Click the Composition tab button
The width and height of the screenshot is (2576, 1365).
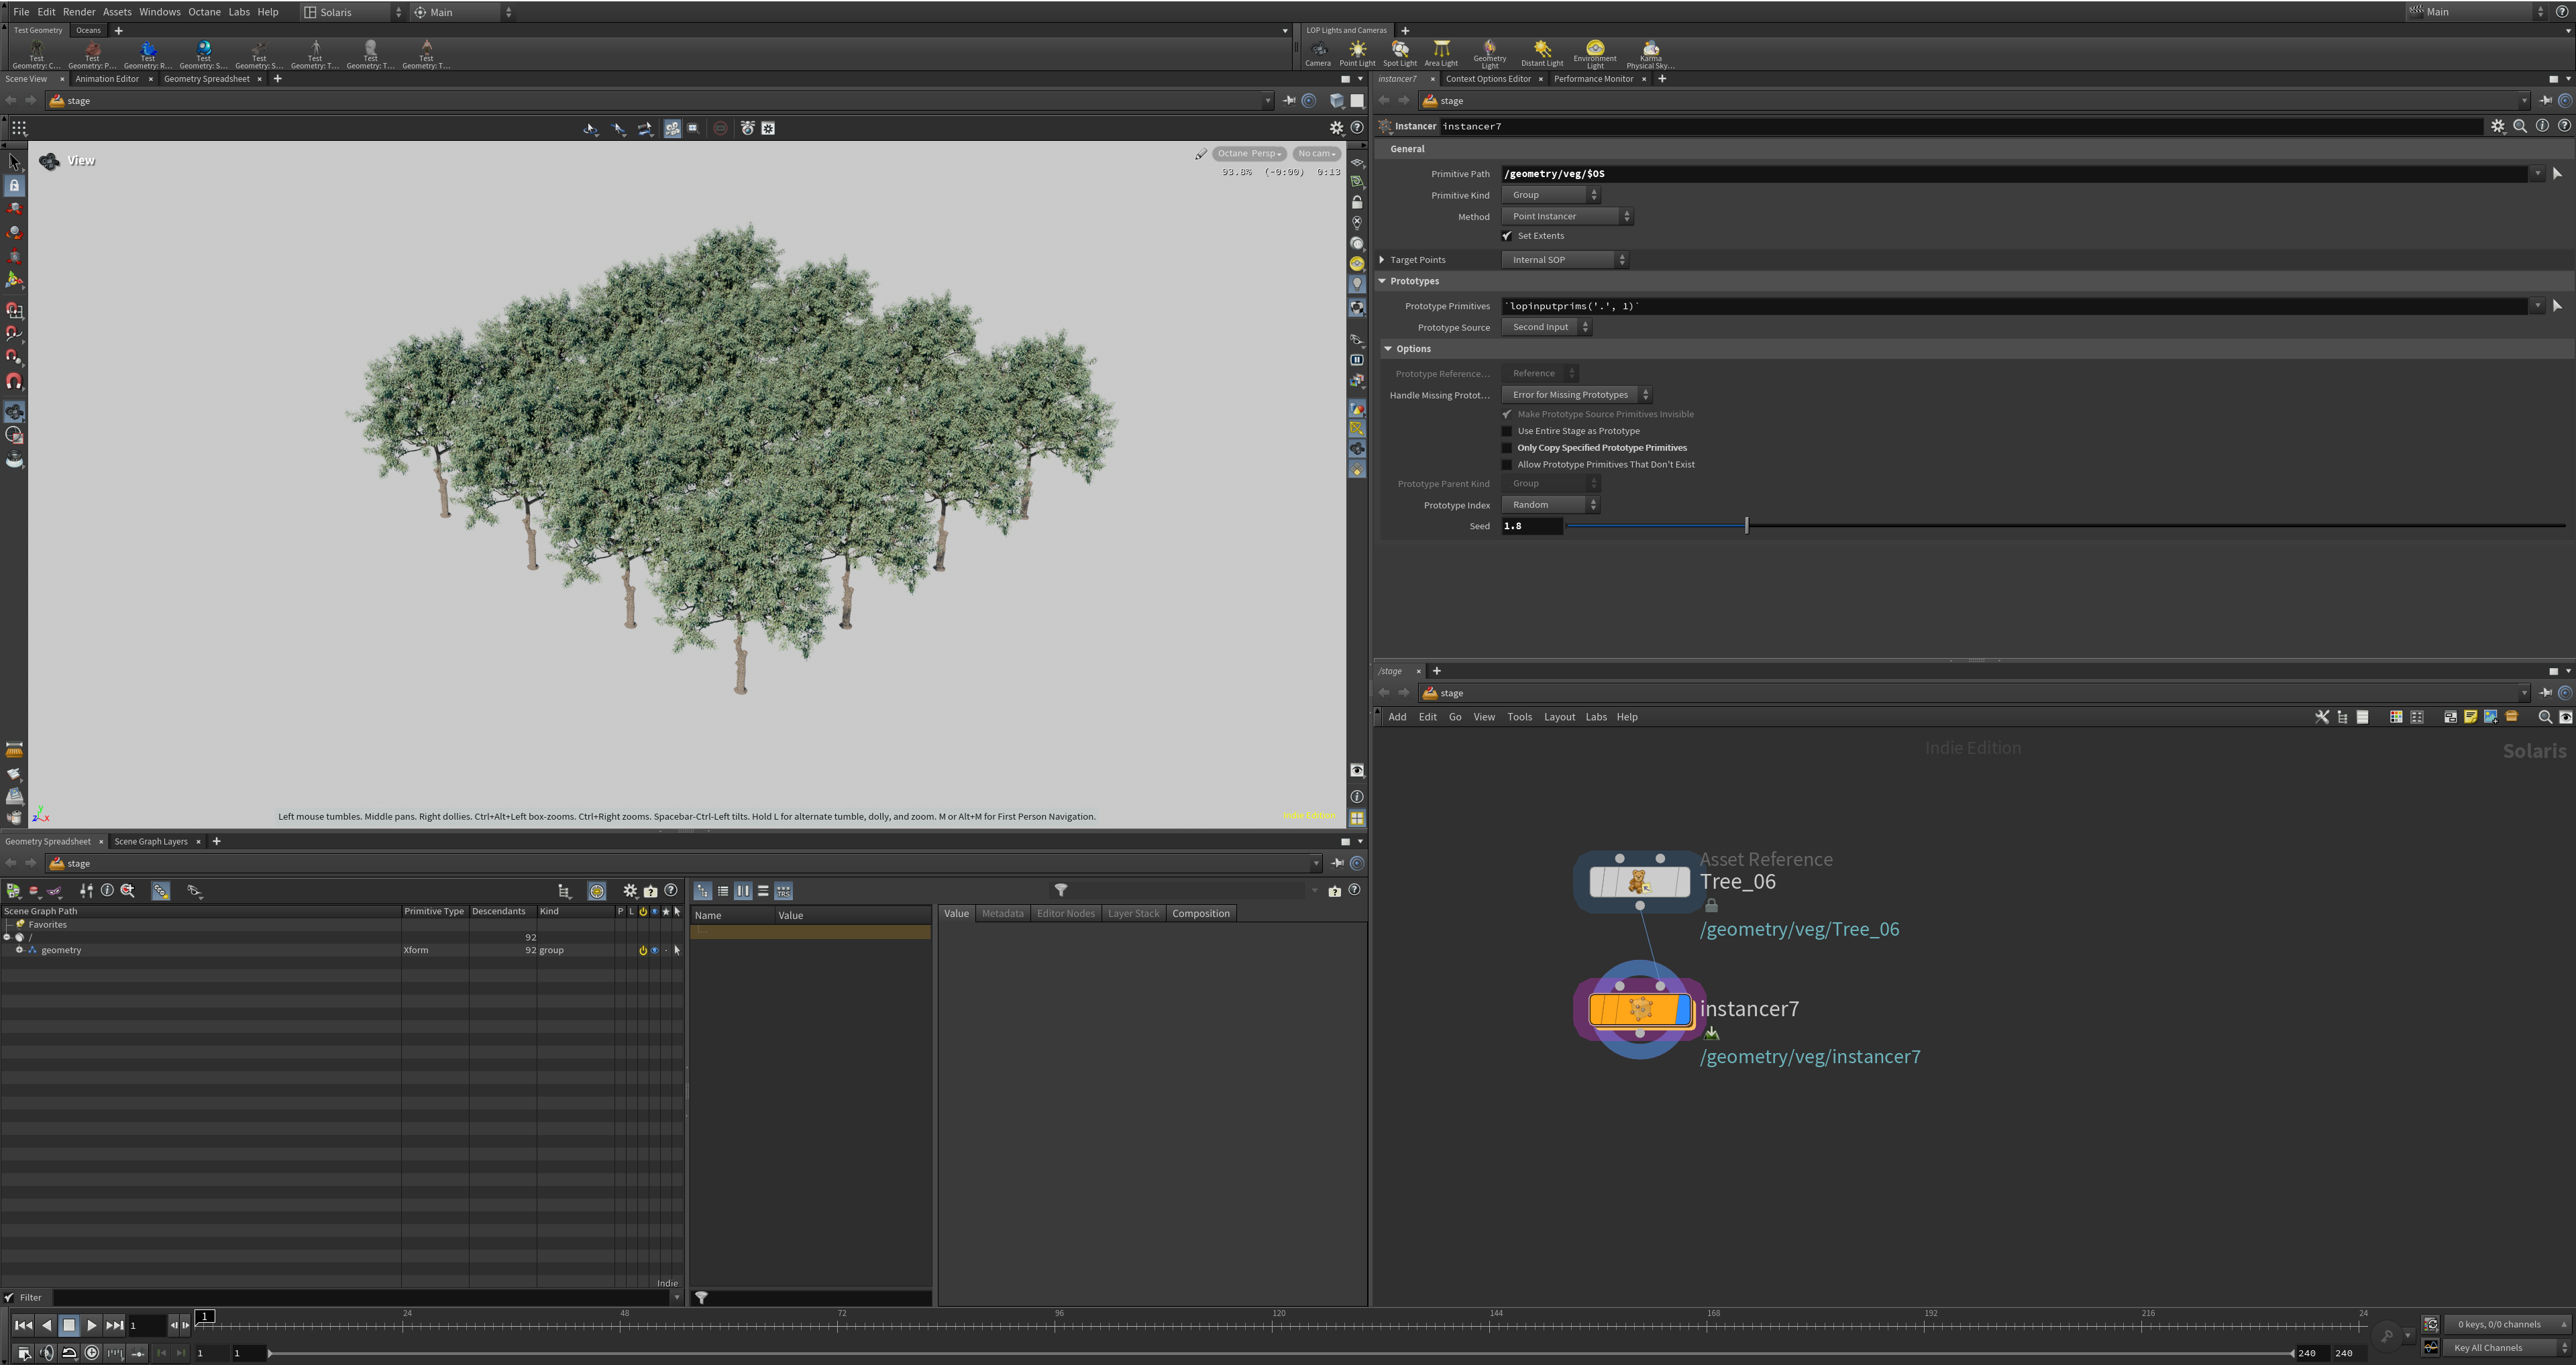click(1200, 913)
